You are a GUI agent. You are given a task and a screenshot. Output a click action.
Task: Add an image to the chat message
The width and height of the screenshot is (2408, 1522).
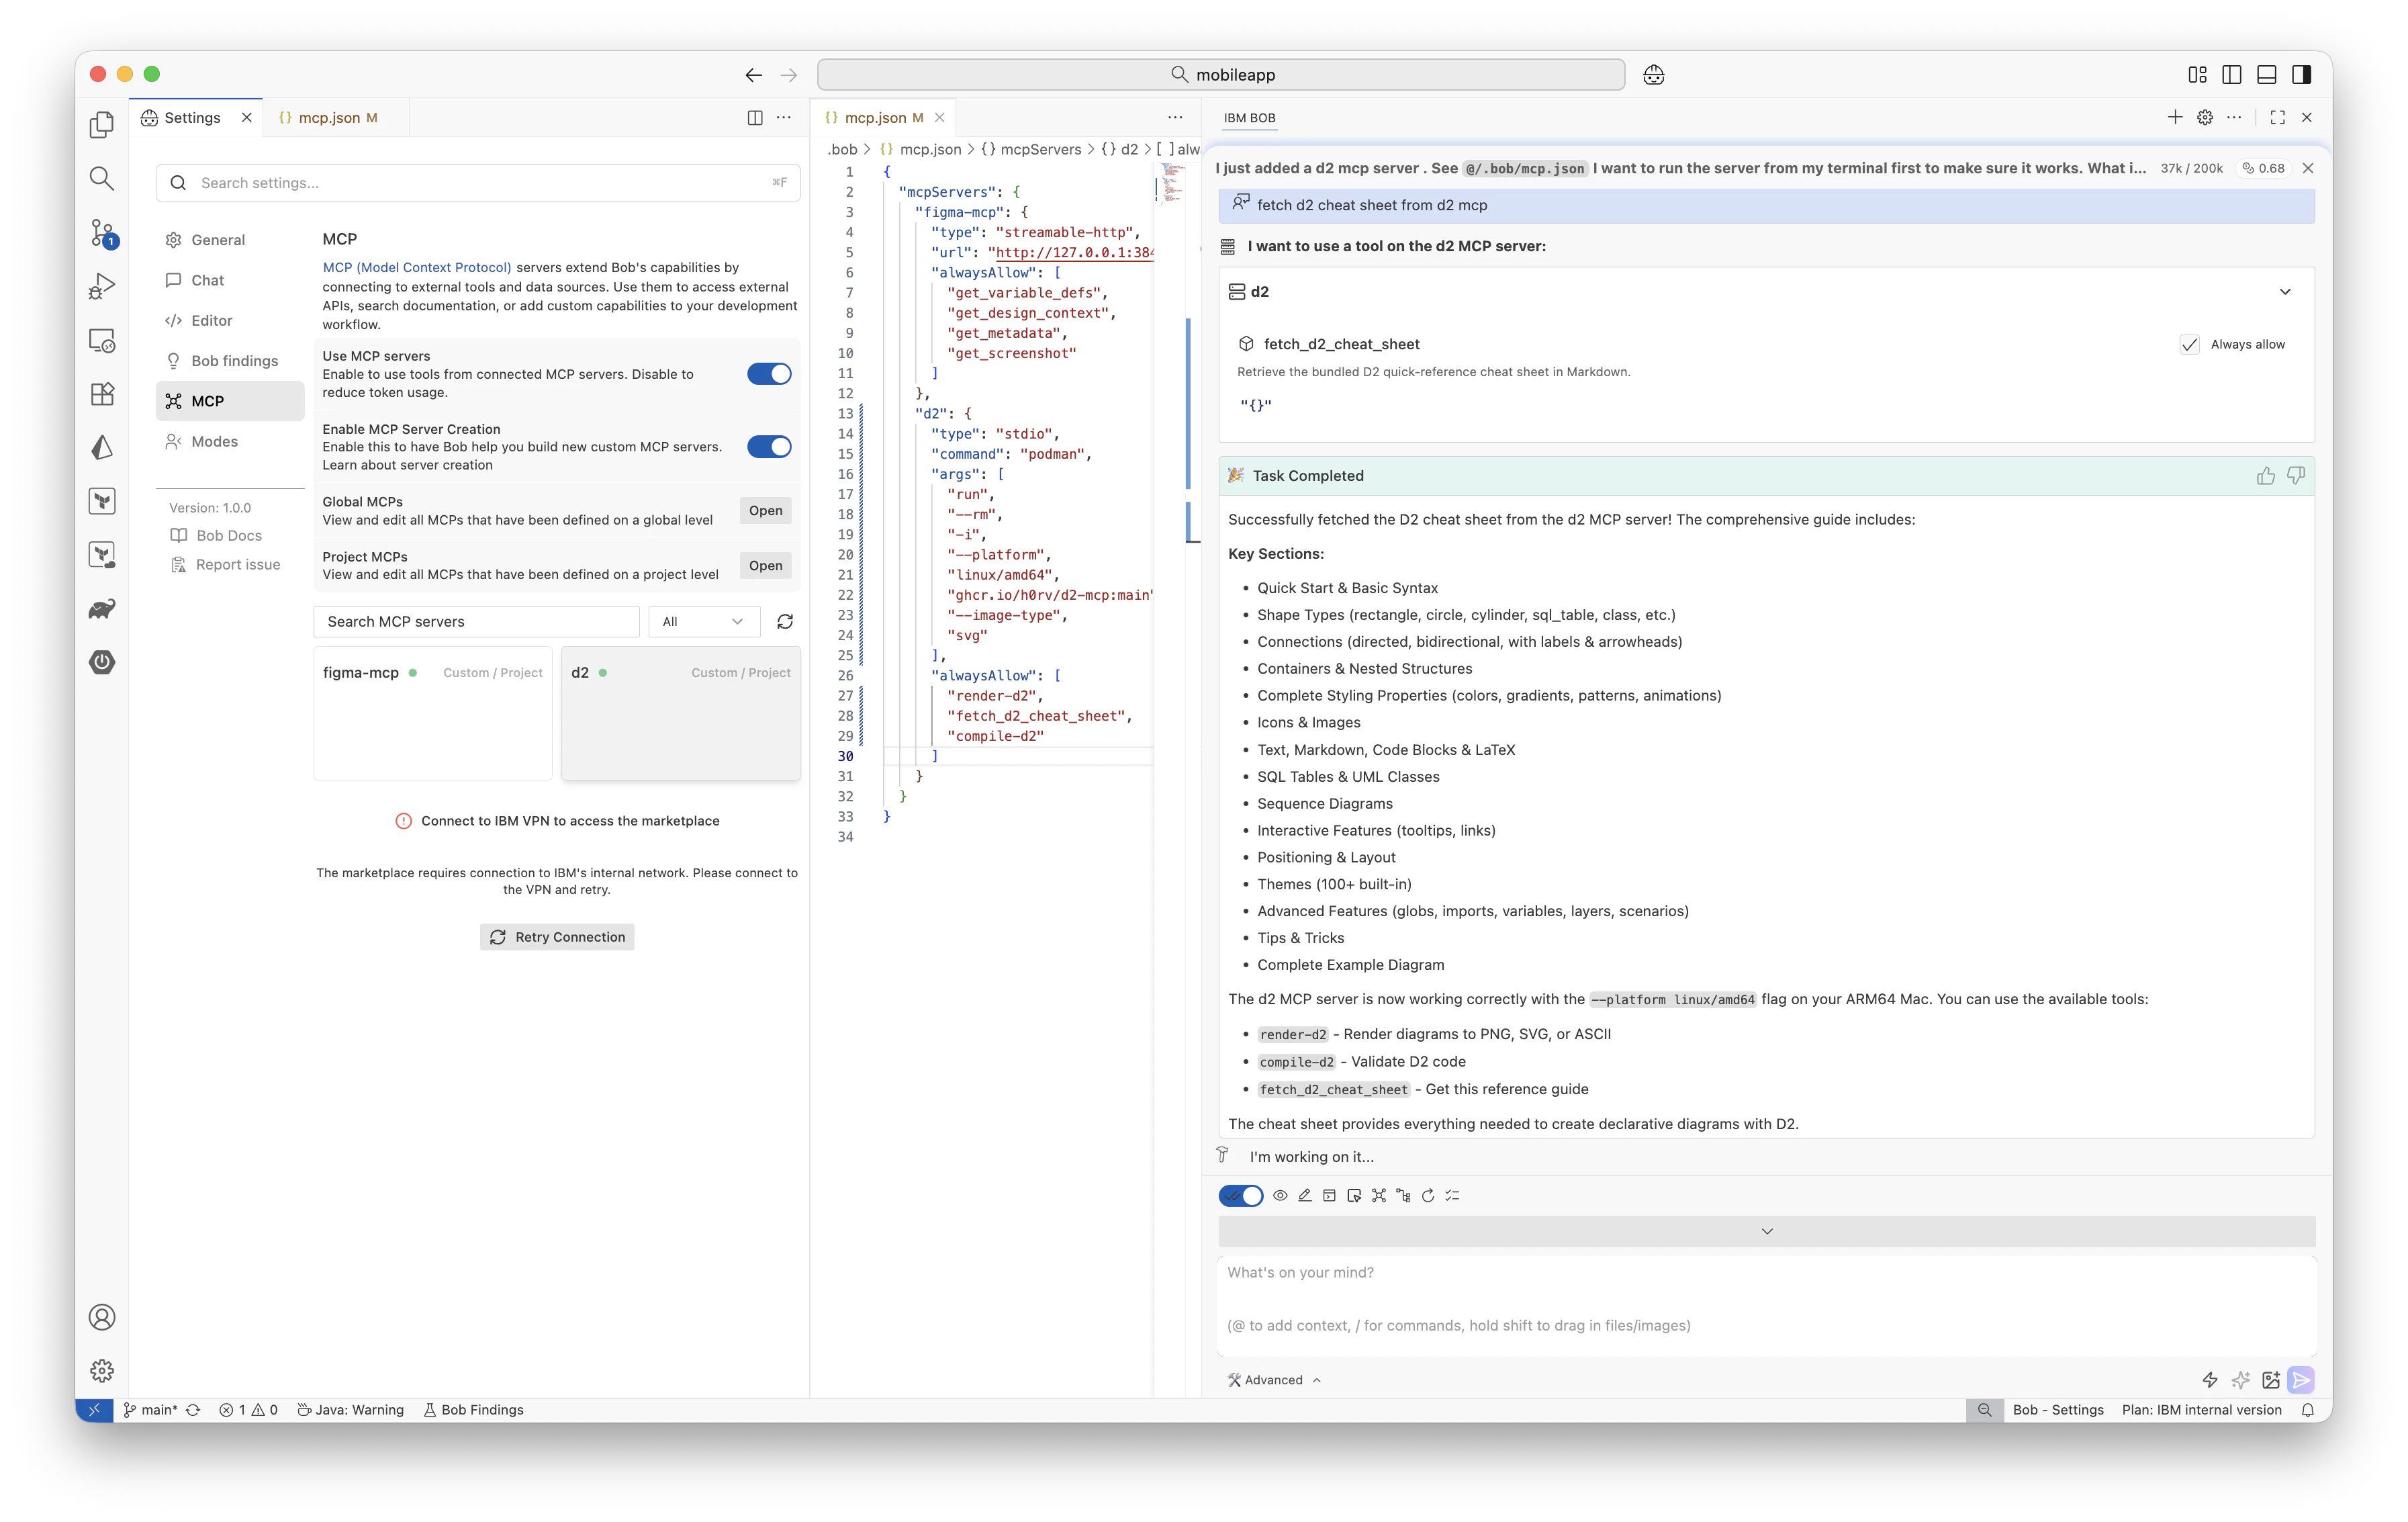point(2270,1380)
